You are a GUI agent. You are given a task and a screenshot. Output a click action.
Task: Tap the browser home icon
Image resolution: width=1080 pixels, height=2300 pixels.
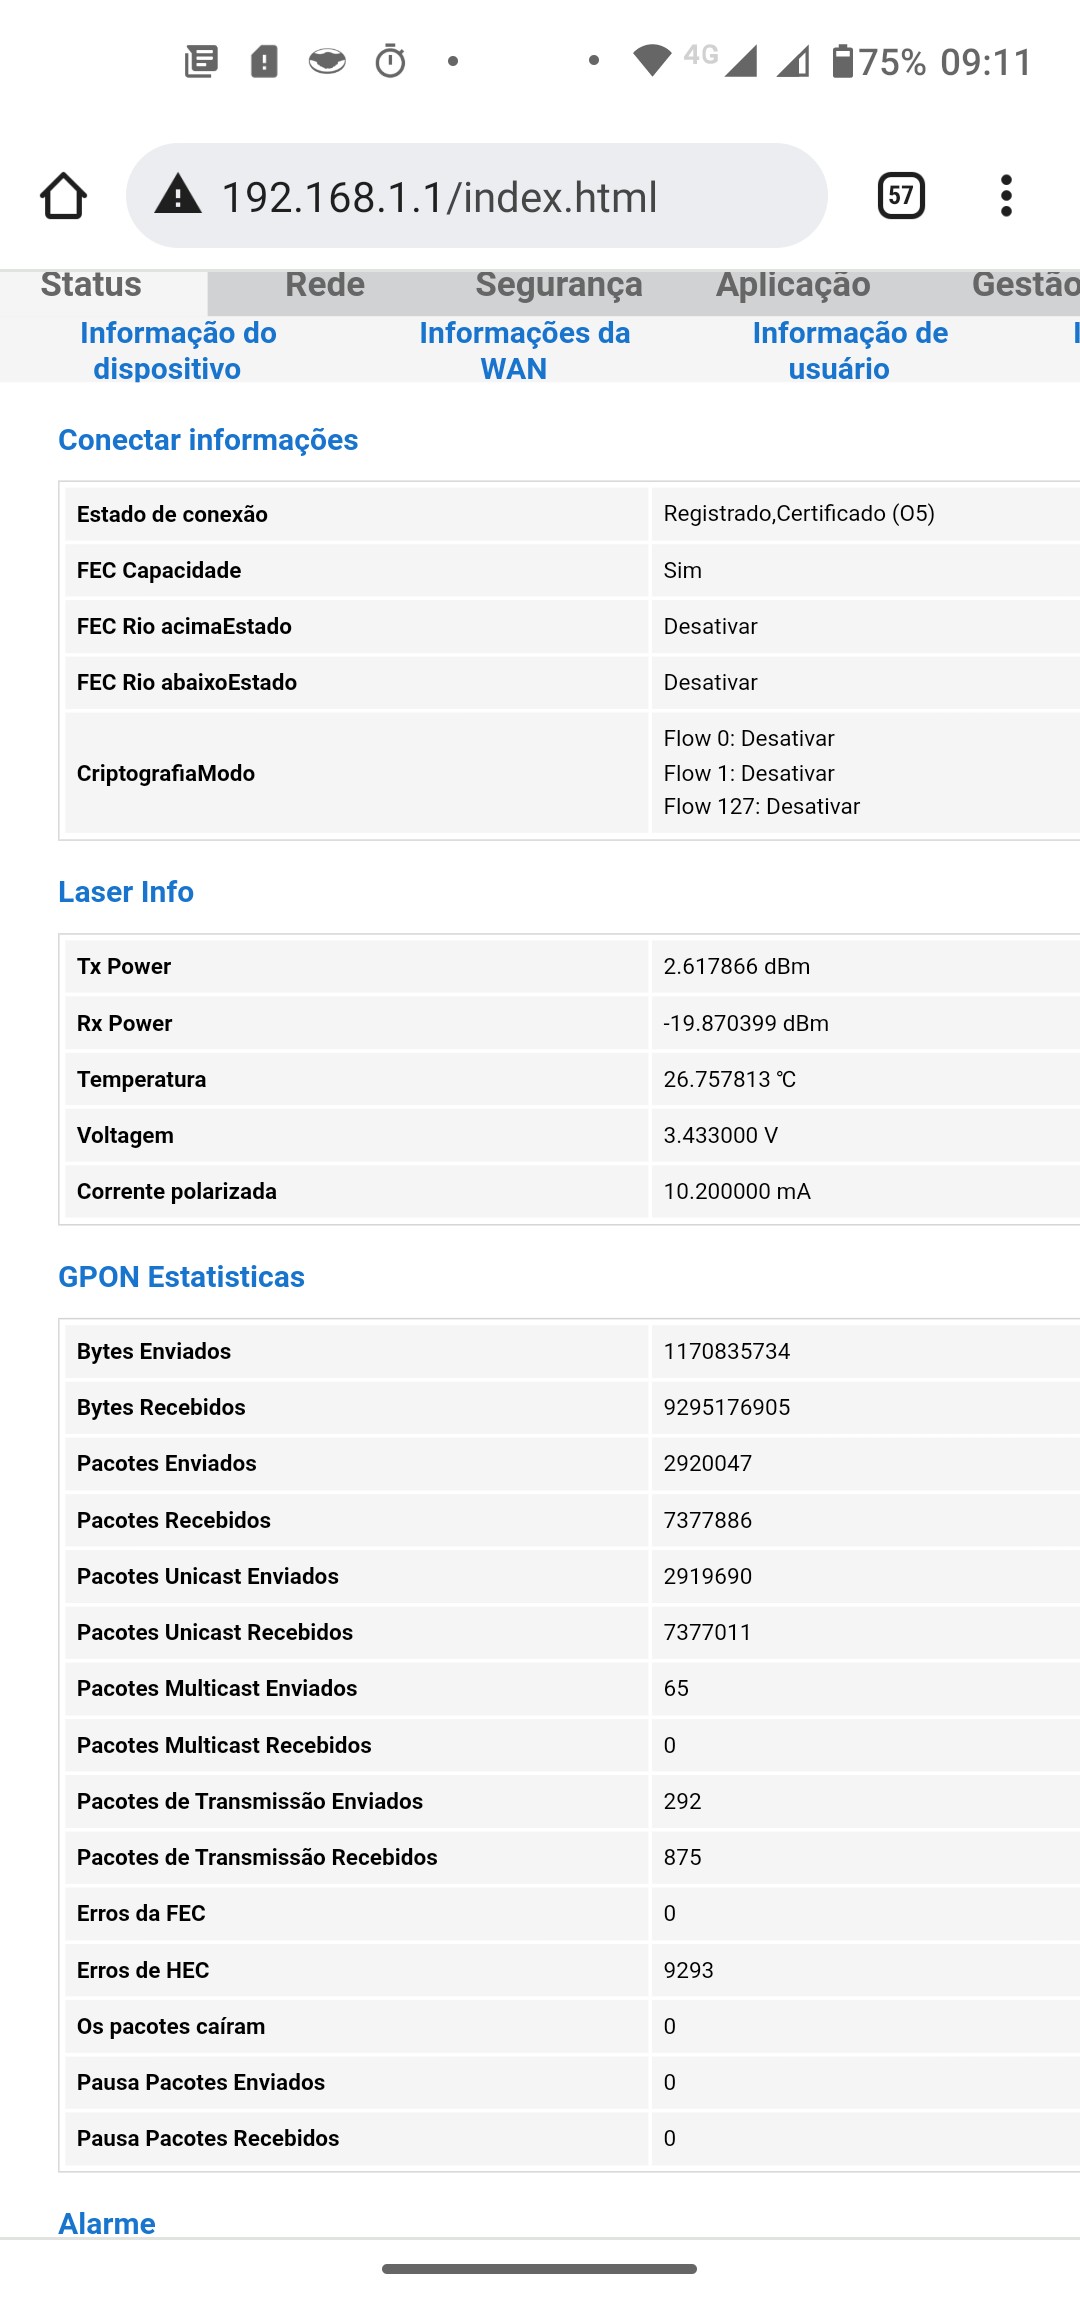pyautogui.click(x=63, y=196)
